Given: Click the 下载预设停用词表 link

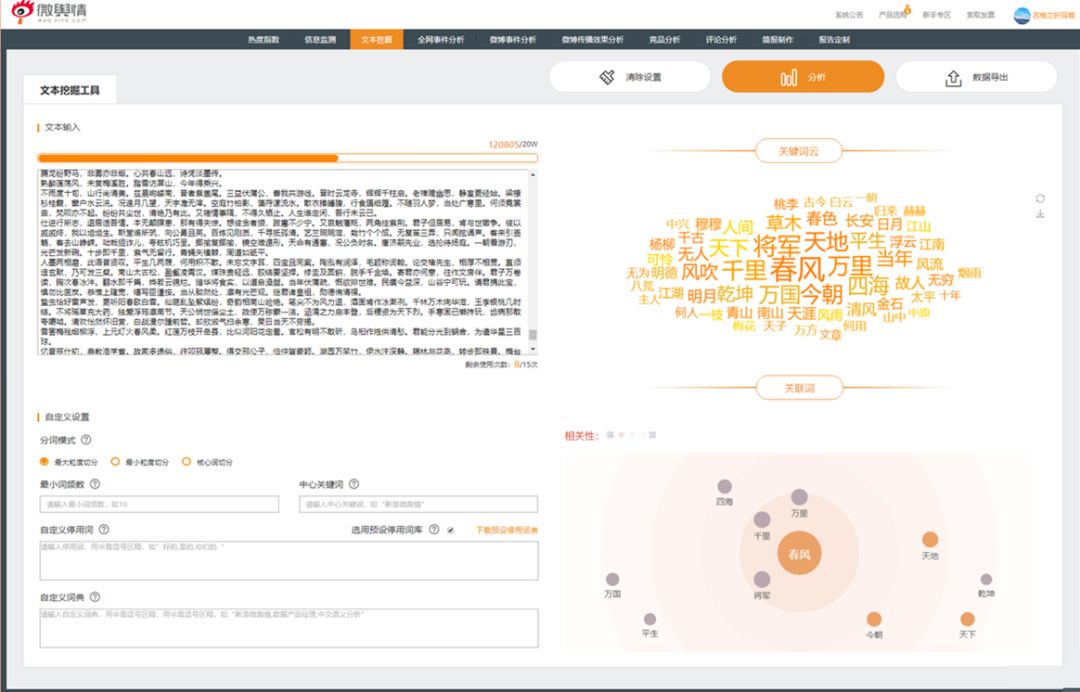Looking at the screenshot, I should pyautogui.click(x=506, y=530).
